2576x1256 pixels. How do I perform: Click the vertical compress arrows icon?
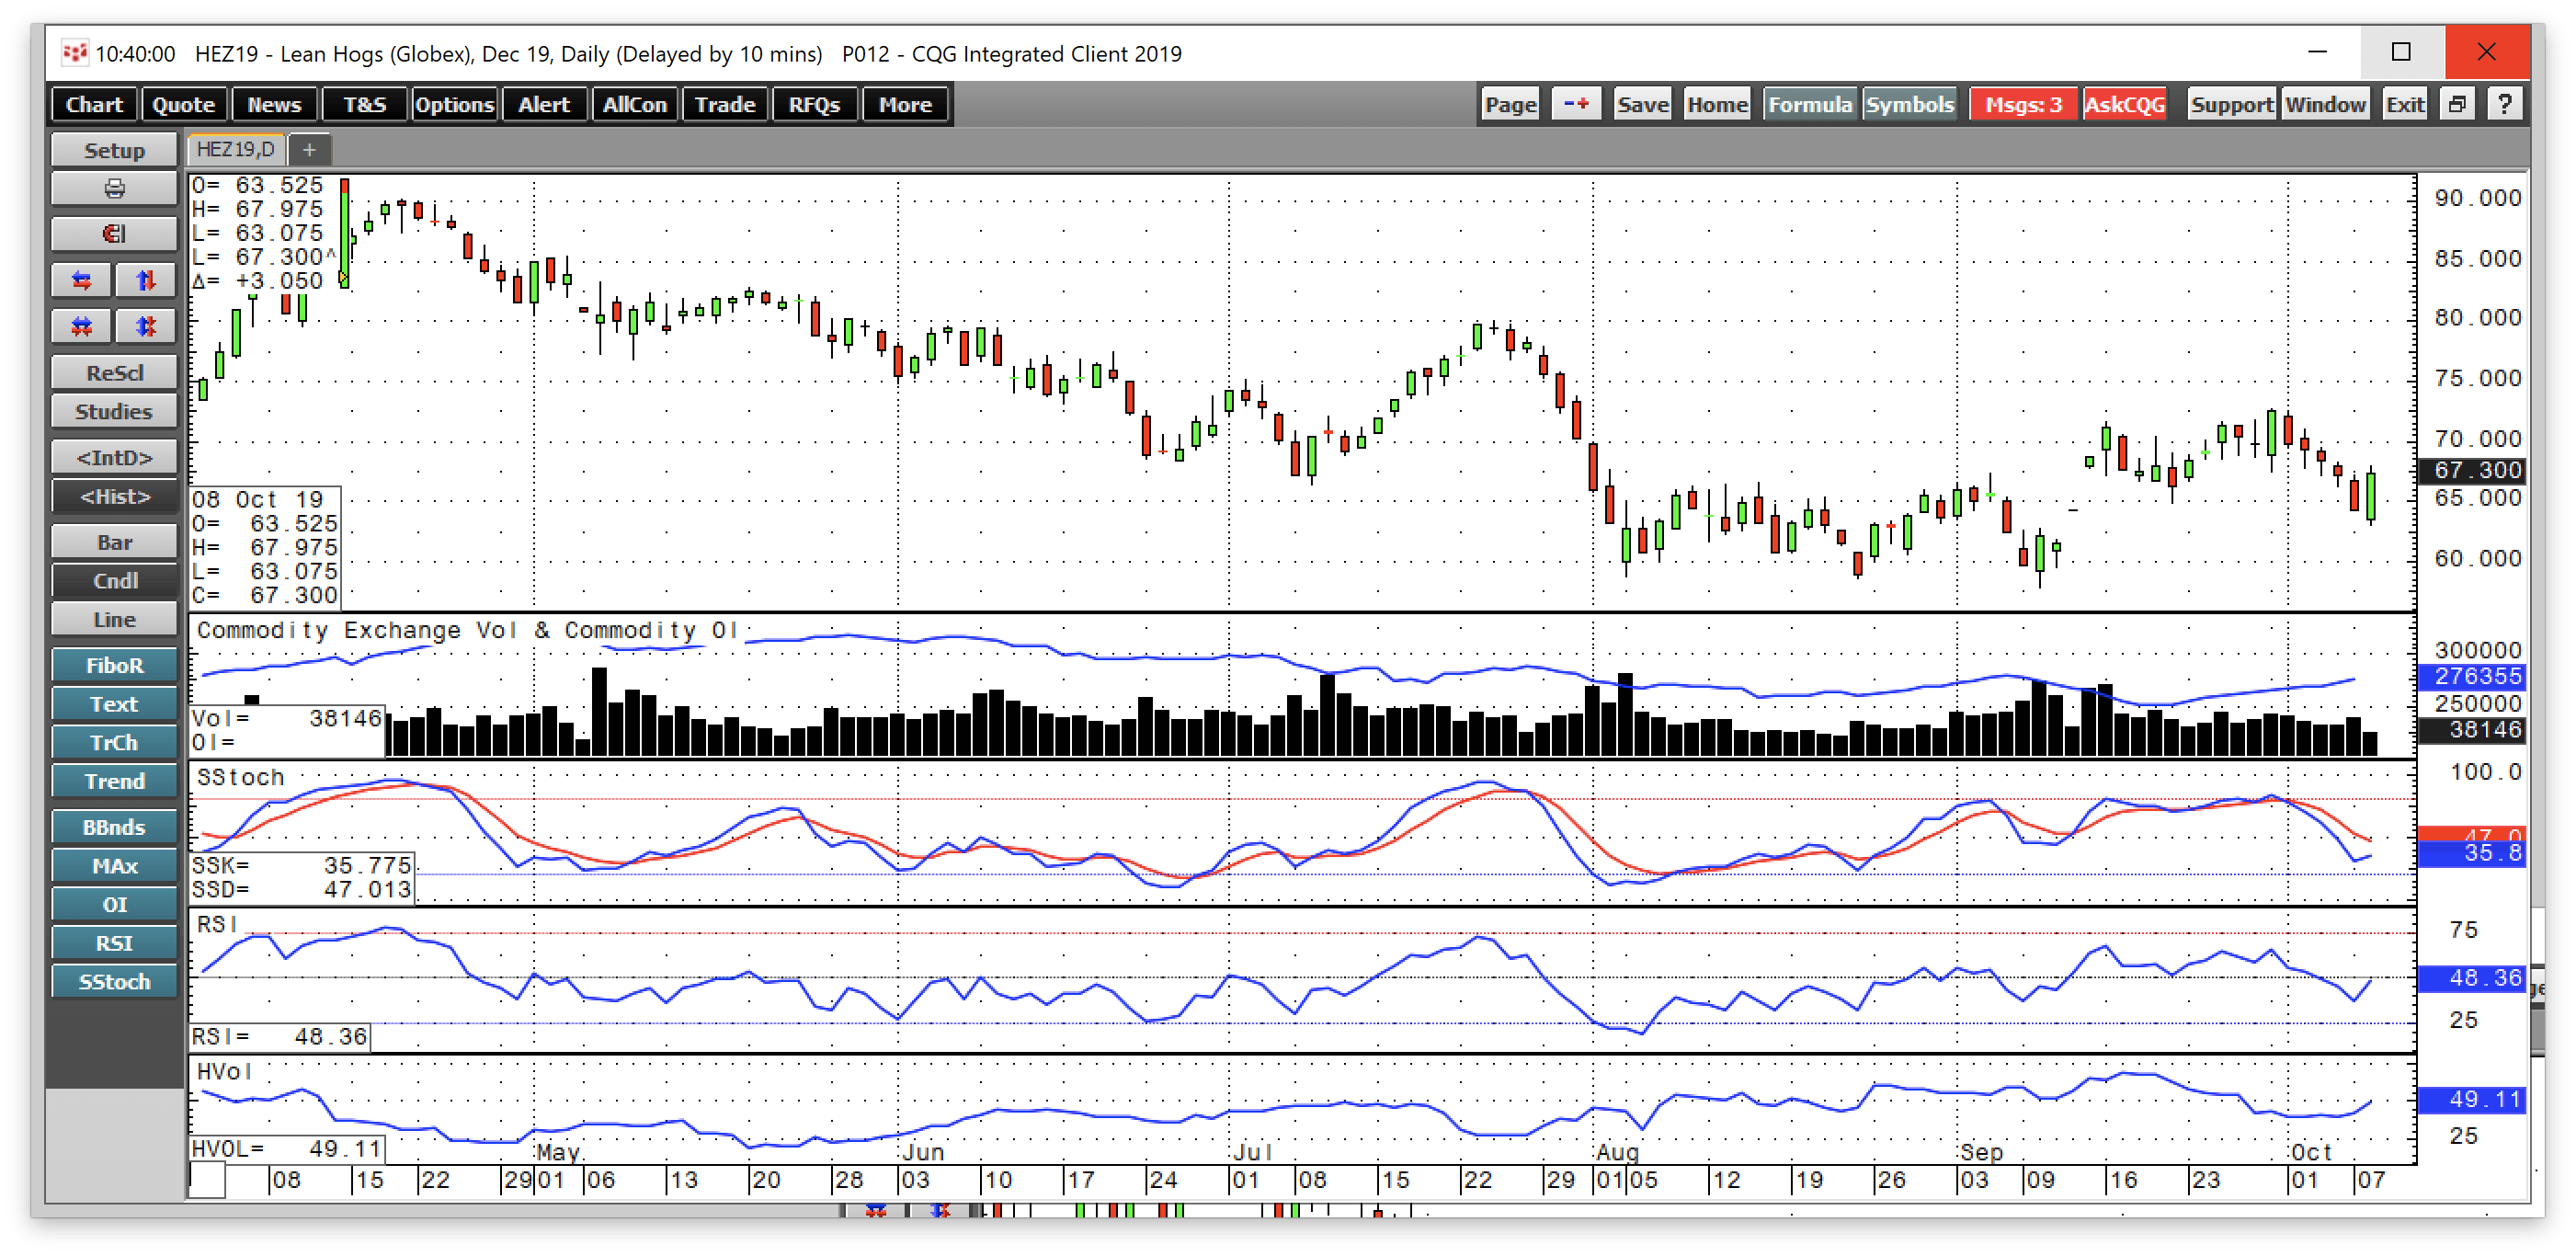146,326
